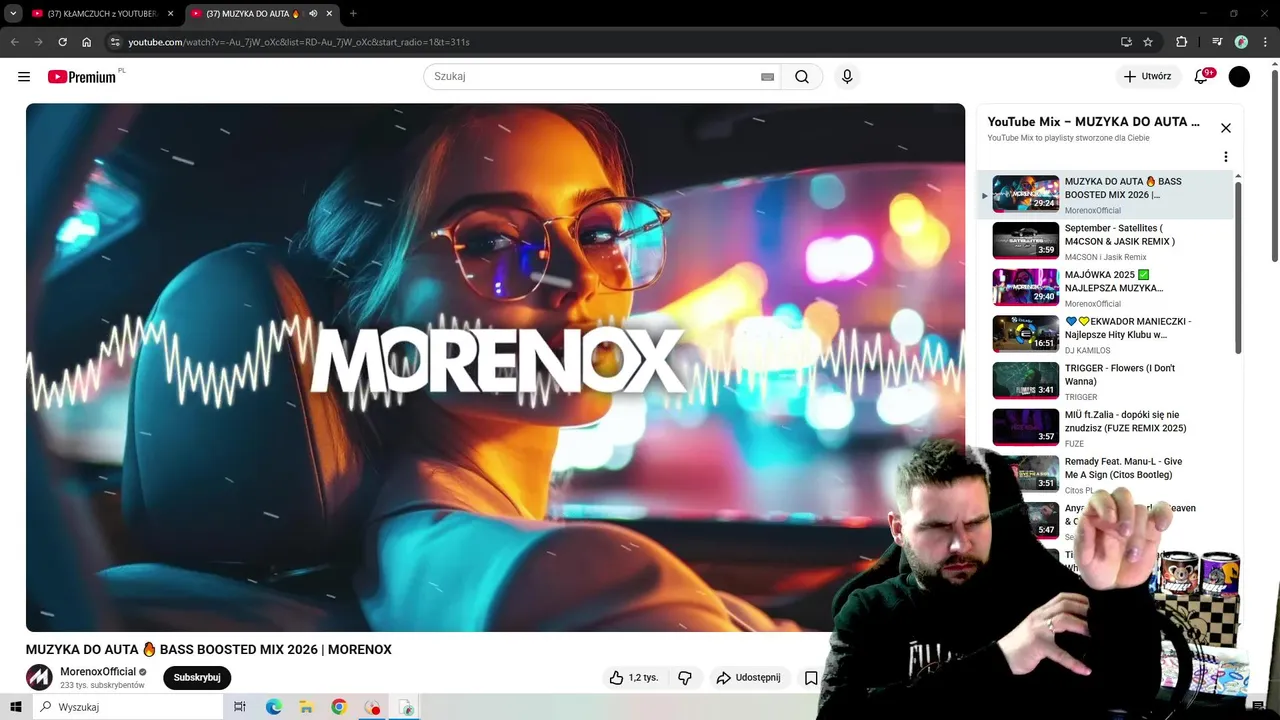The height and width of the screenshot is (720, 1280).
Task: Reload the current page
Action: coord(62,42)
